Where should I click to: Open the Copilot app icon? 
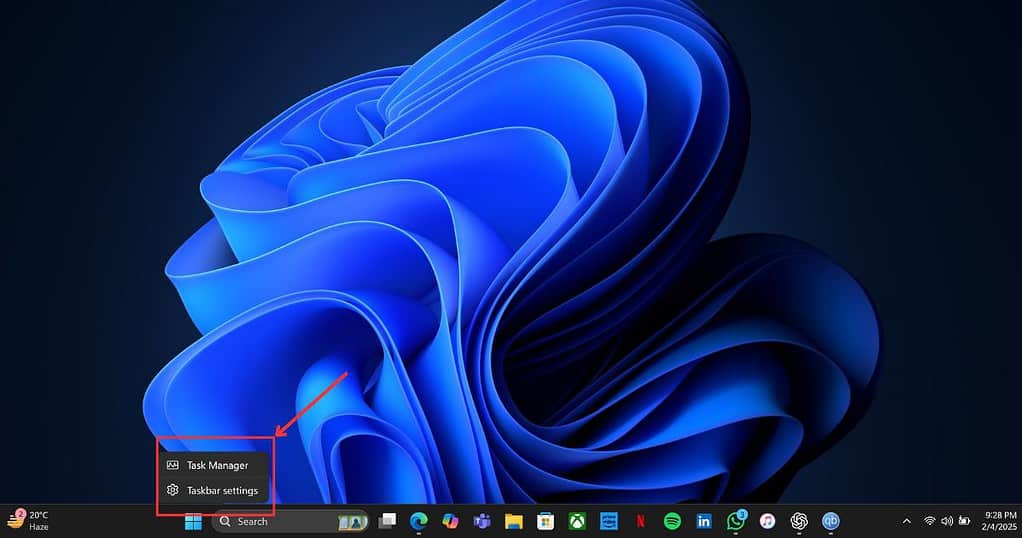coord(450,521)
